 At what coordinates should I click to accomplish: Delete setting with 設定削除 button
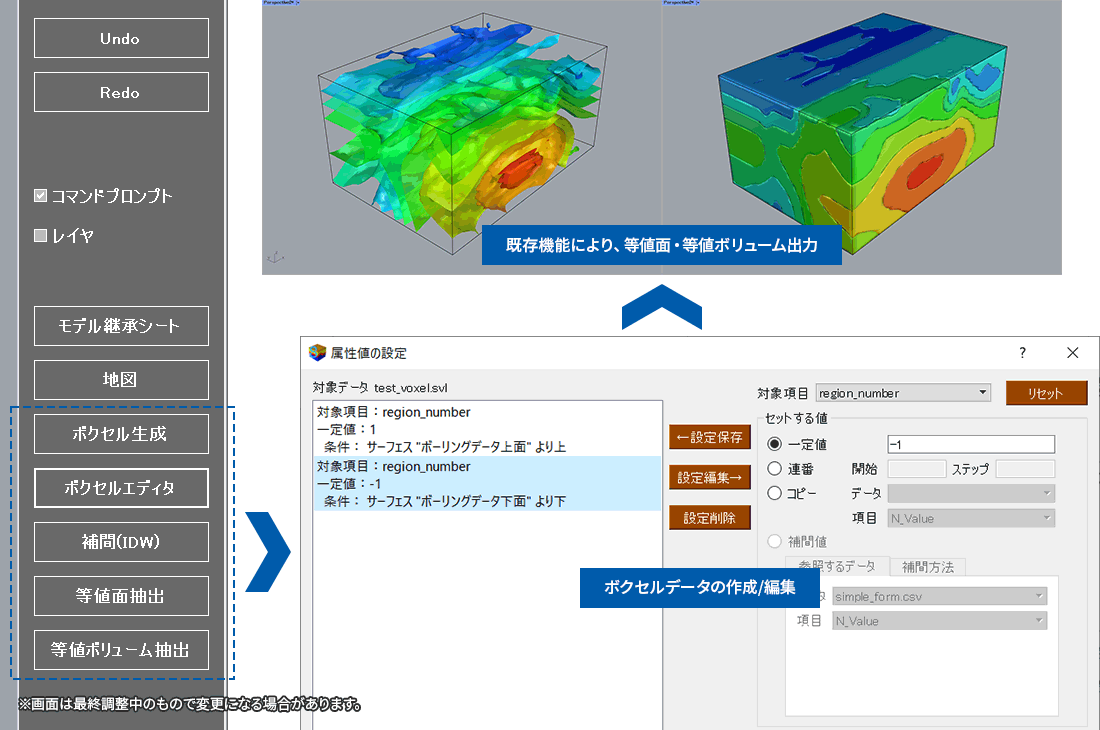click(709, 518)
